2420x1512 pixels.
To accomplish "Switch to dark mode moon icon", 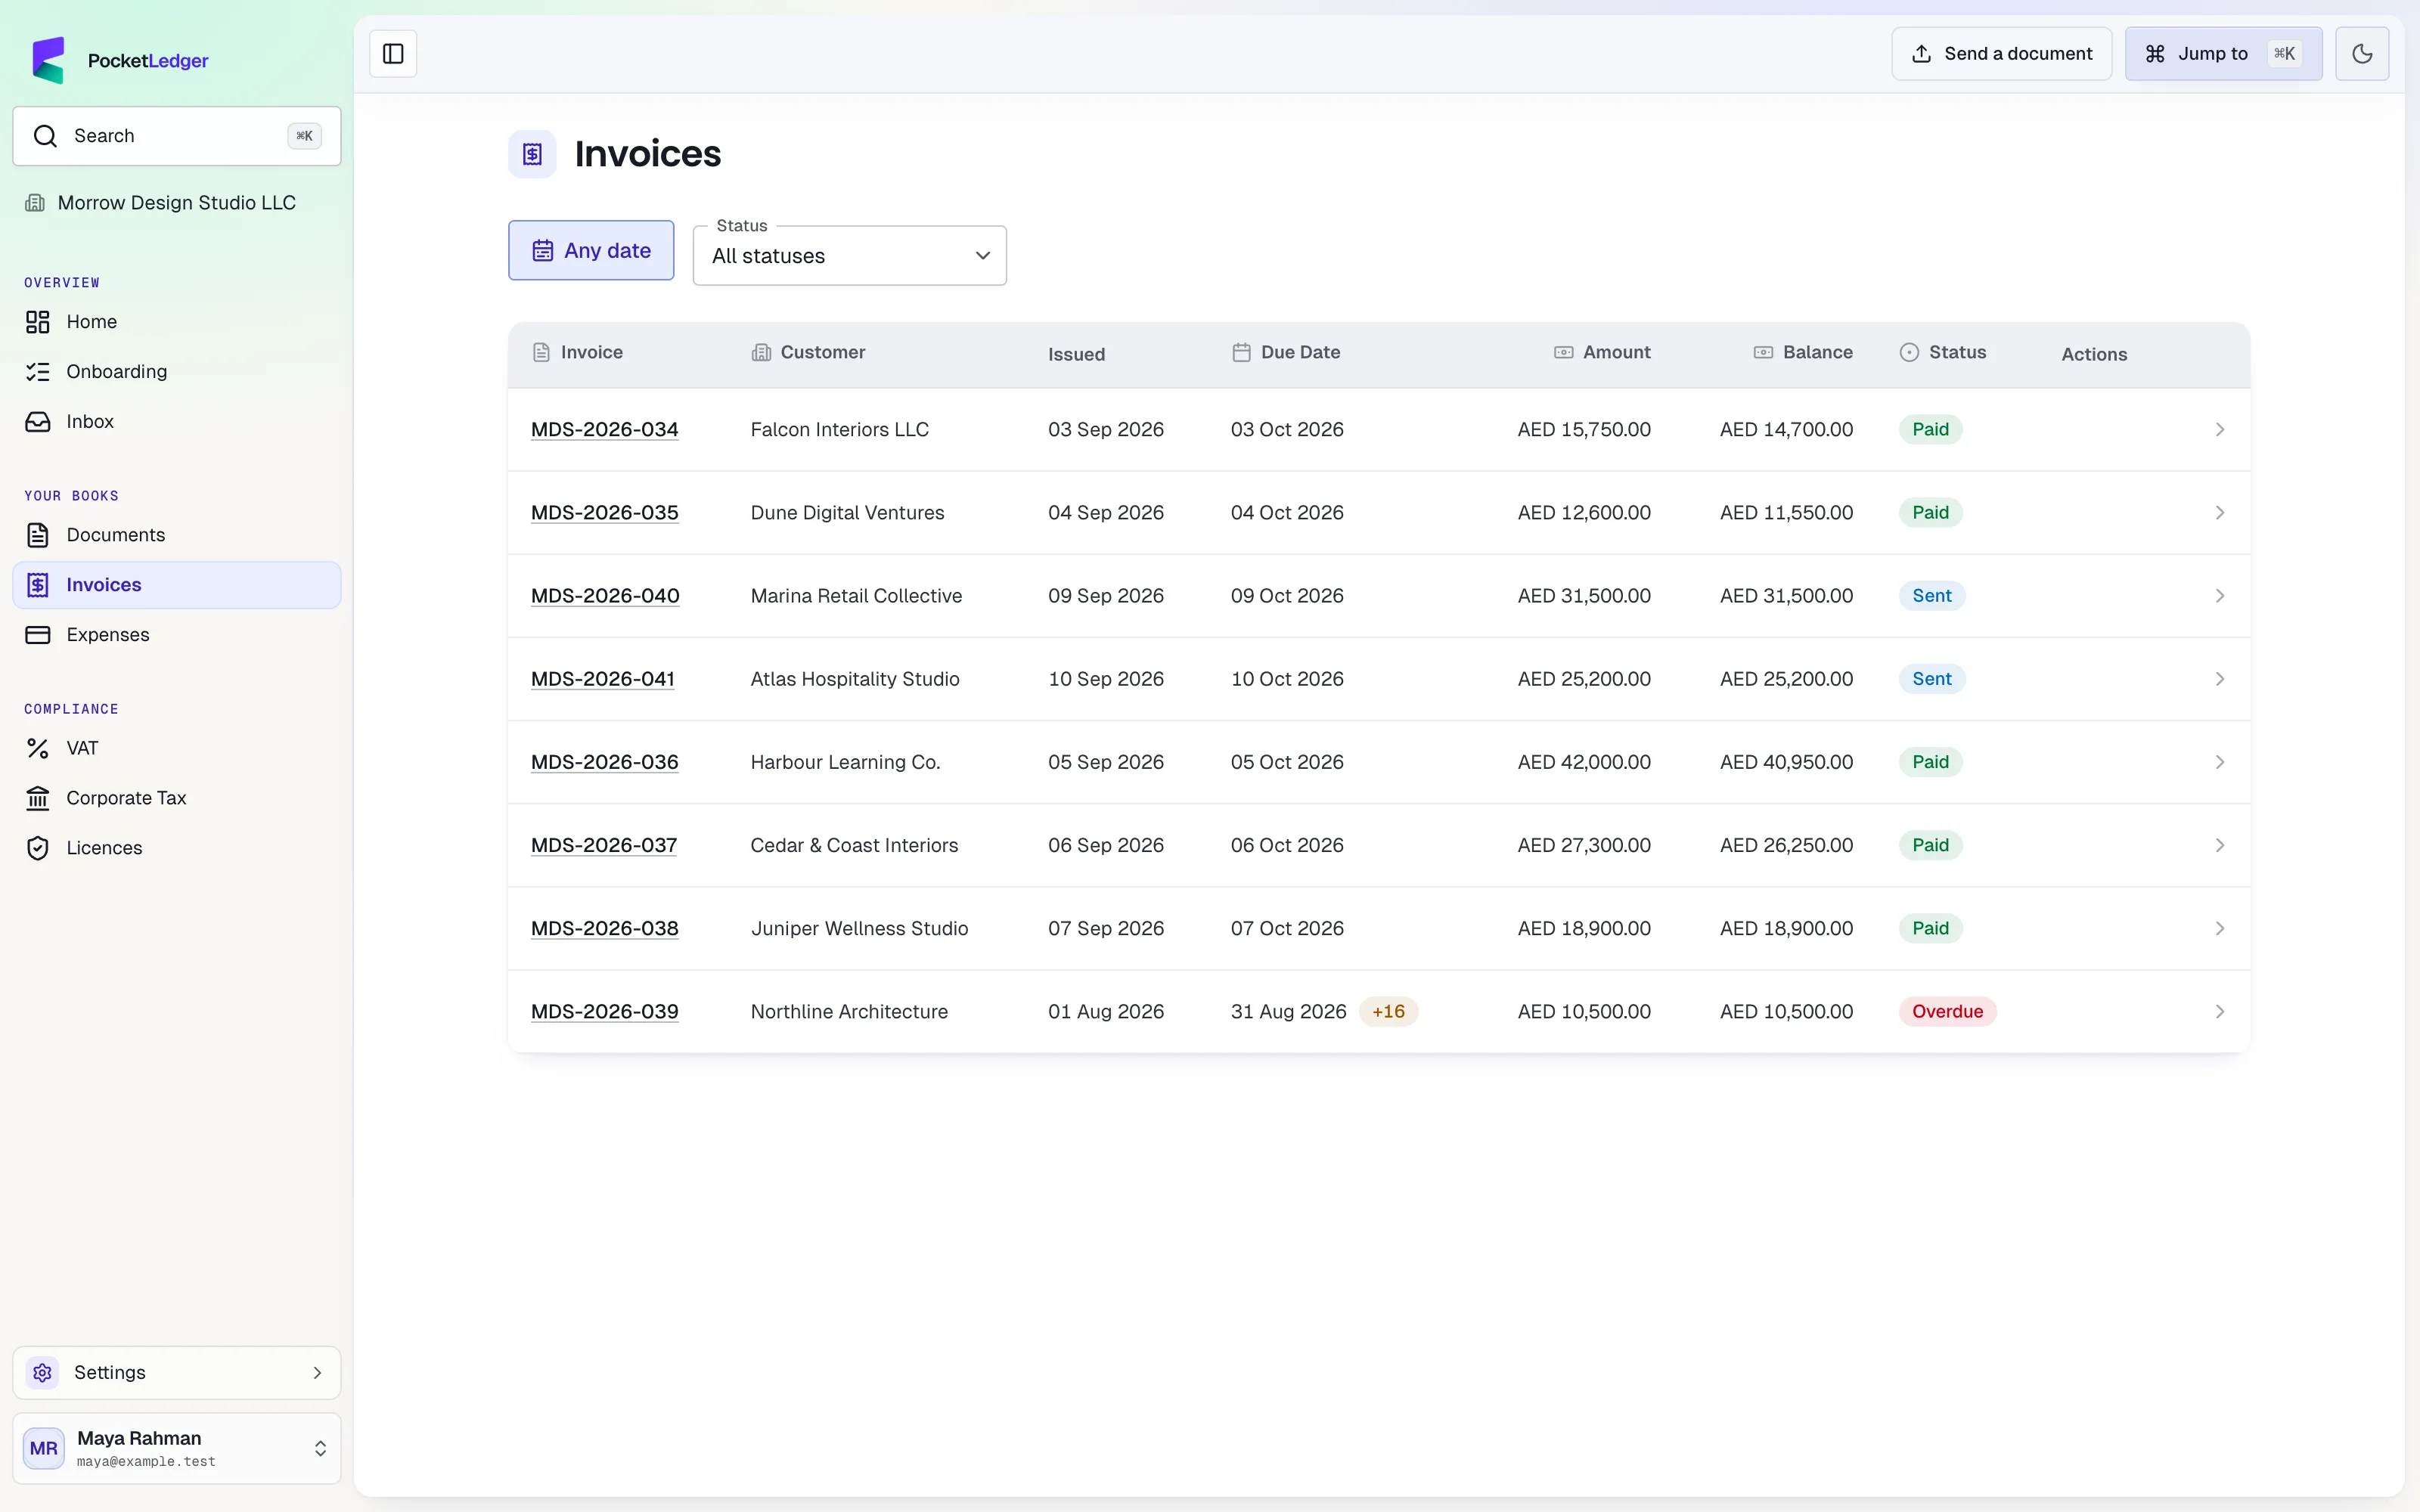I will point(2362,54).
